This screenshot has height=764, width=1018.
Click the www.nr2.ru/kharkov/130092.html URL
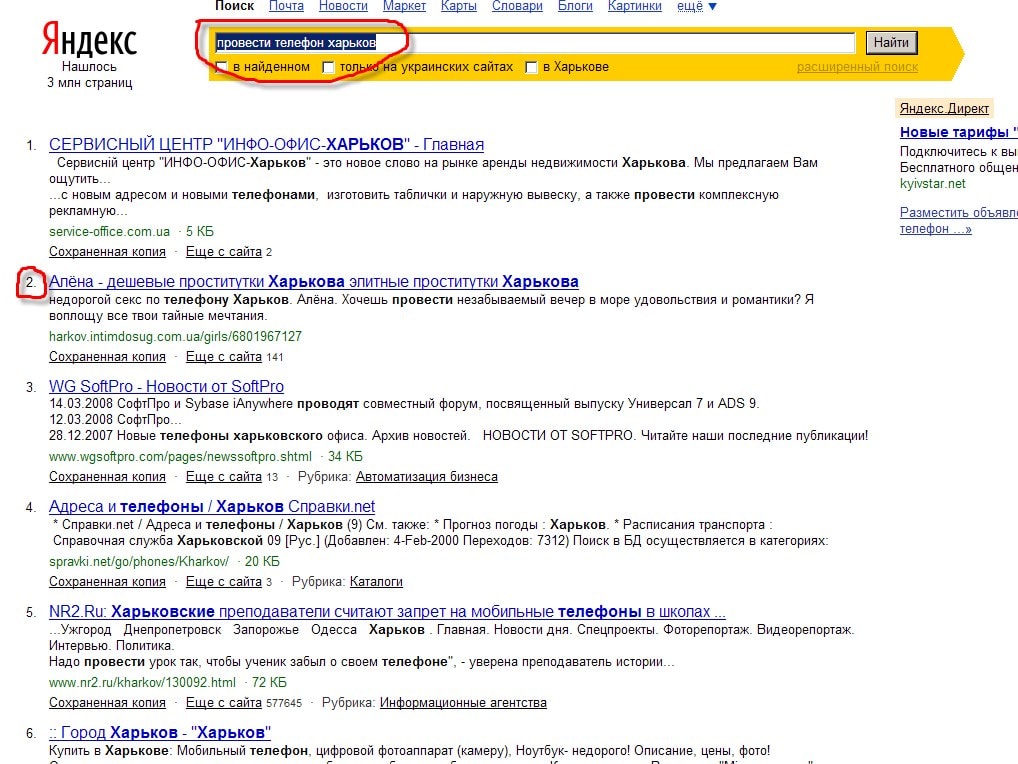click(142, 683)
